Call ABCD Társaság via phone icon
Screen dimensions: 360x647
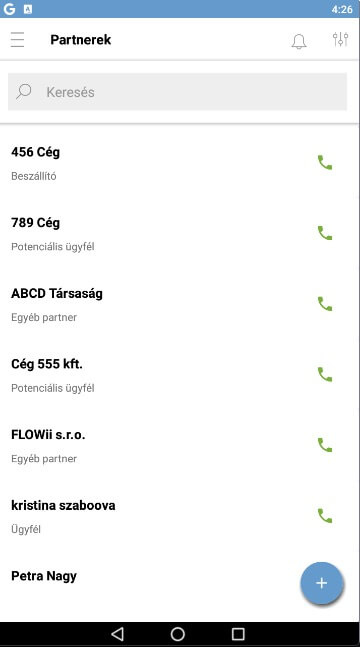click(x=325, y=304)
